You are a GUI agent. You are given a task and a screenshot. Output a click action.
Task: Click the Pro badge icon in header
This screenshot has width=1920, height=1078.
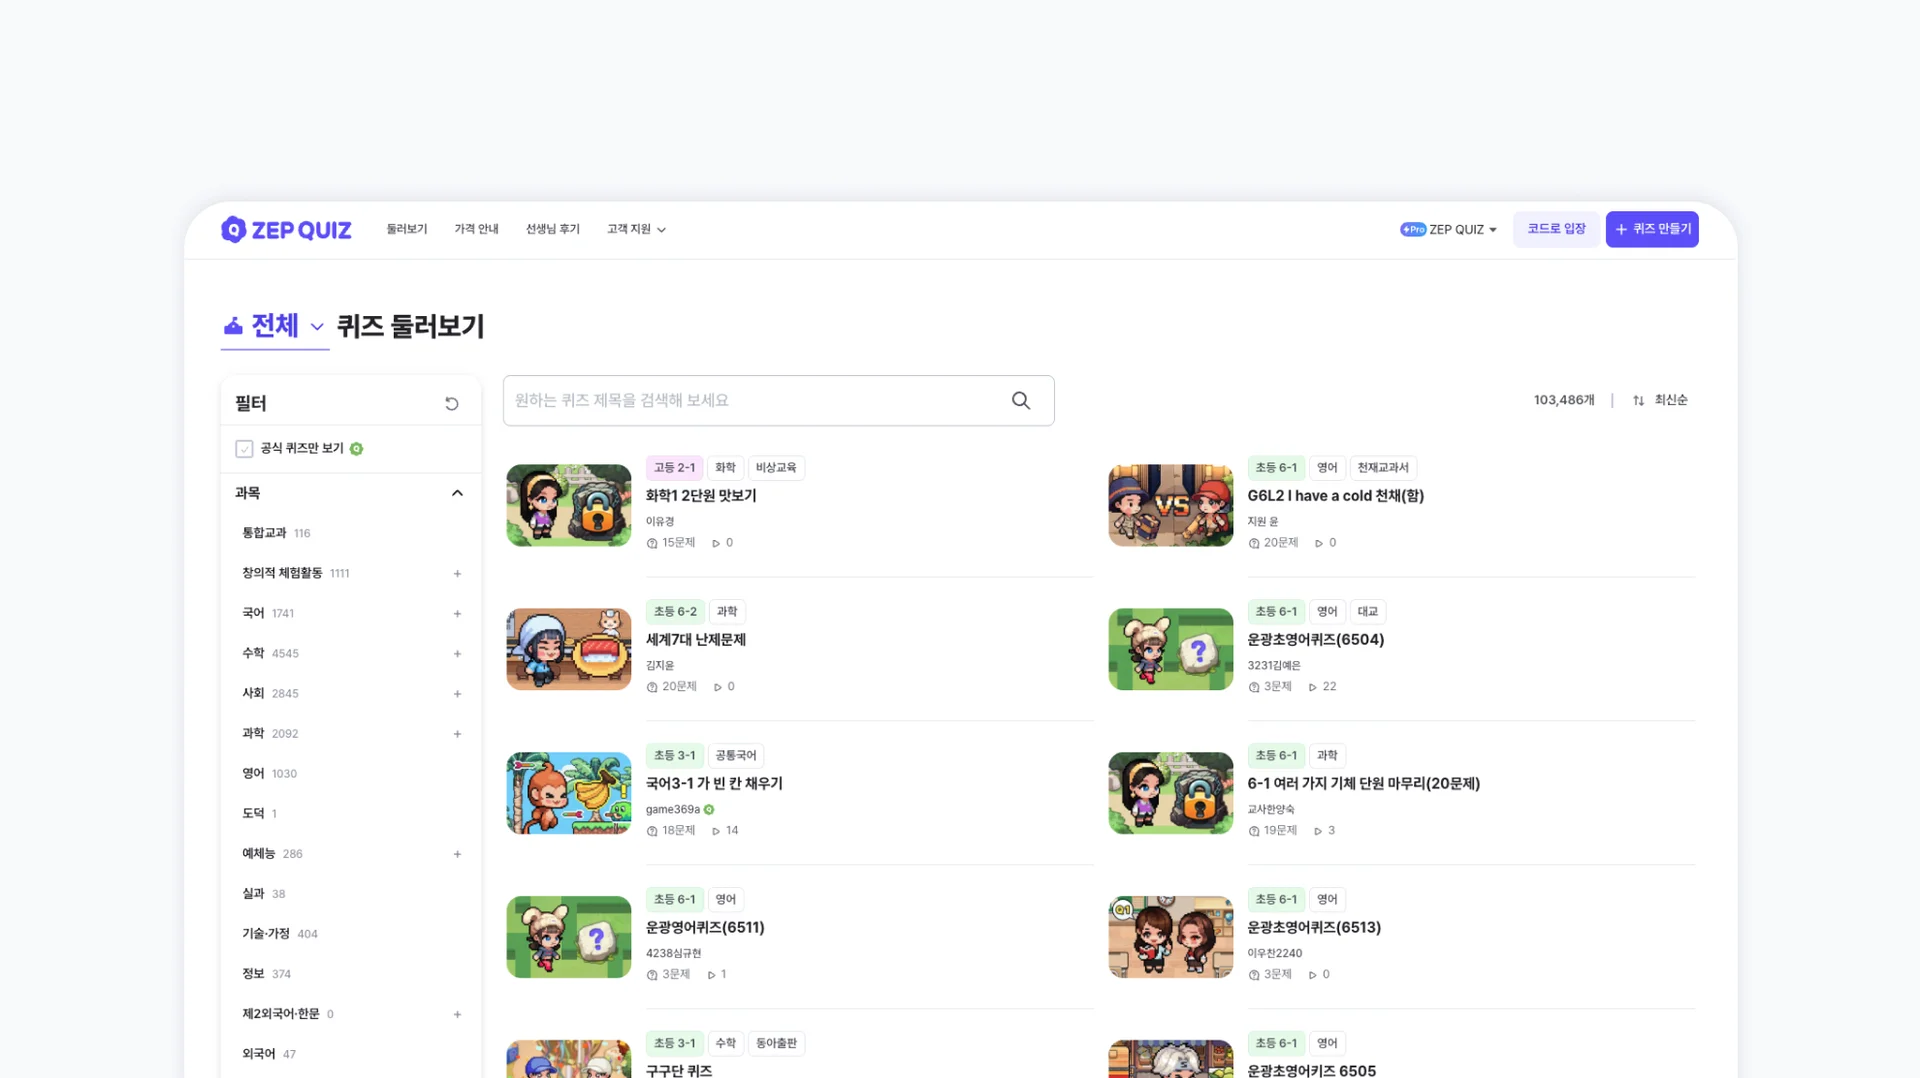pyautogui.click(x=1413, y=230)
